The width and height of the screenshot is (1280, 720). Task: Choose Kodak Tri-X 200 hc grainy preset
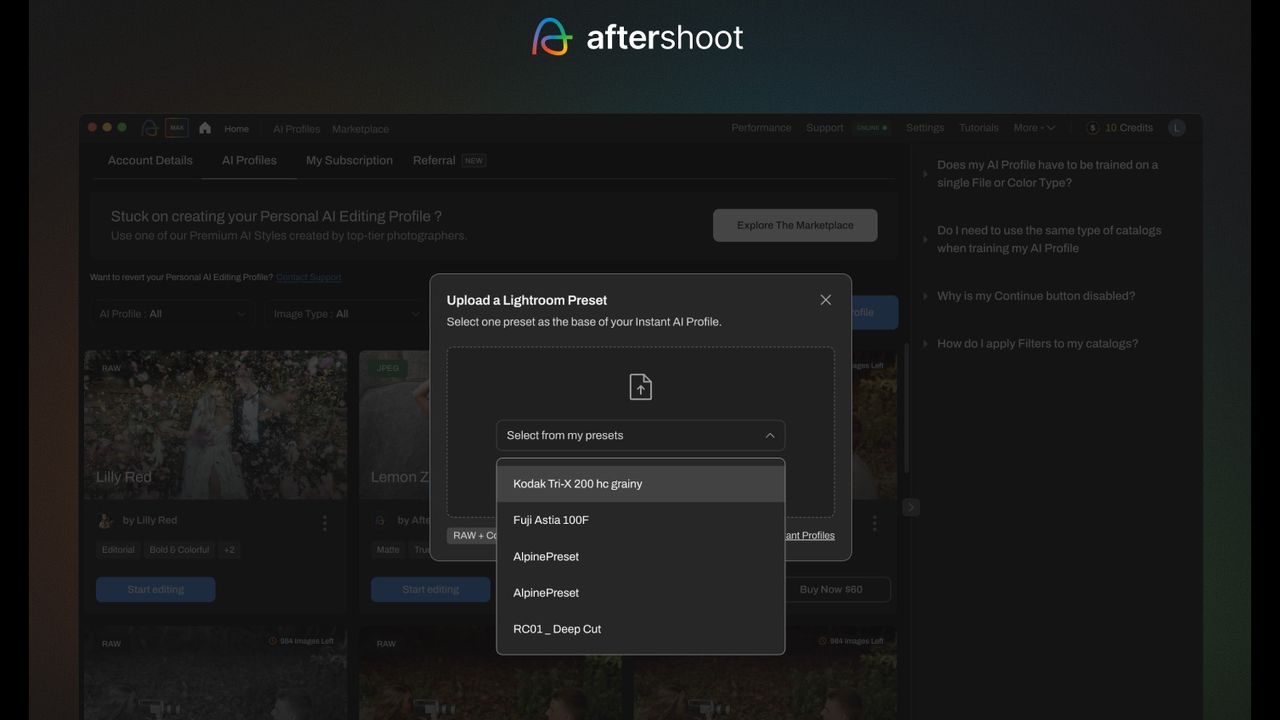[640, 484]
